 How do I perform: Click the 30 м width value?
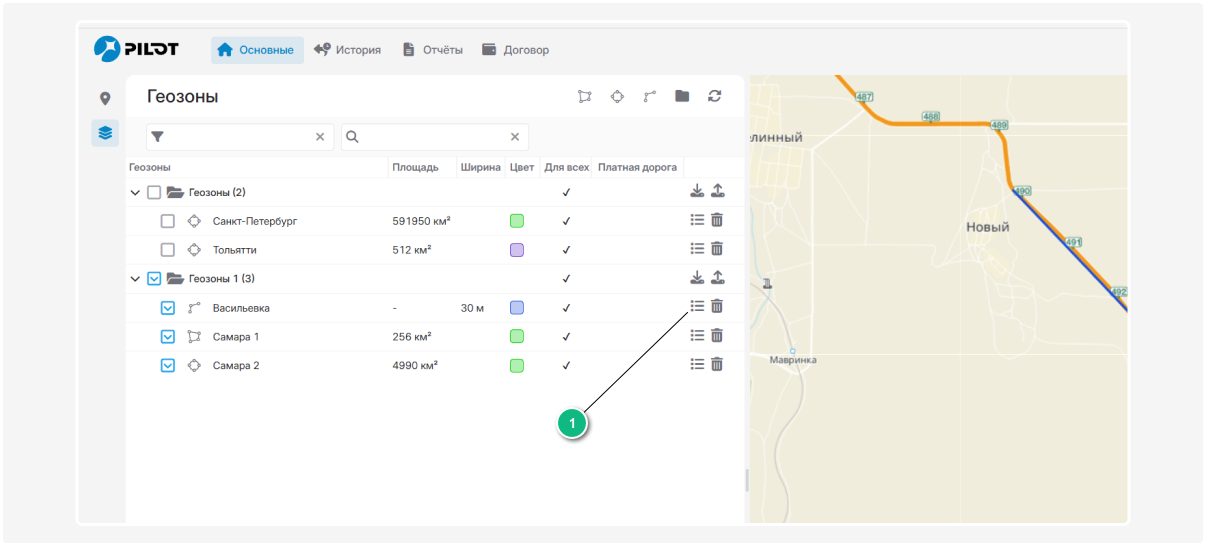point(472,308)
